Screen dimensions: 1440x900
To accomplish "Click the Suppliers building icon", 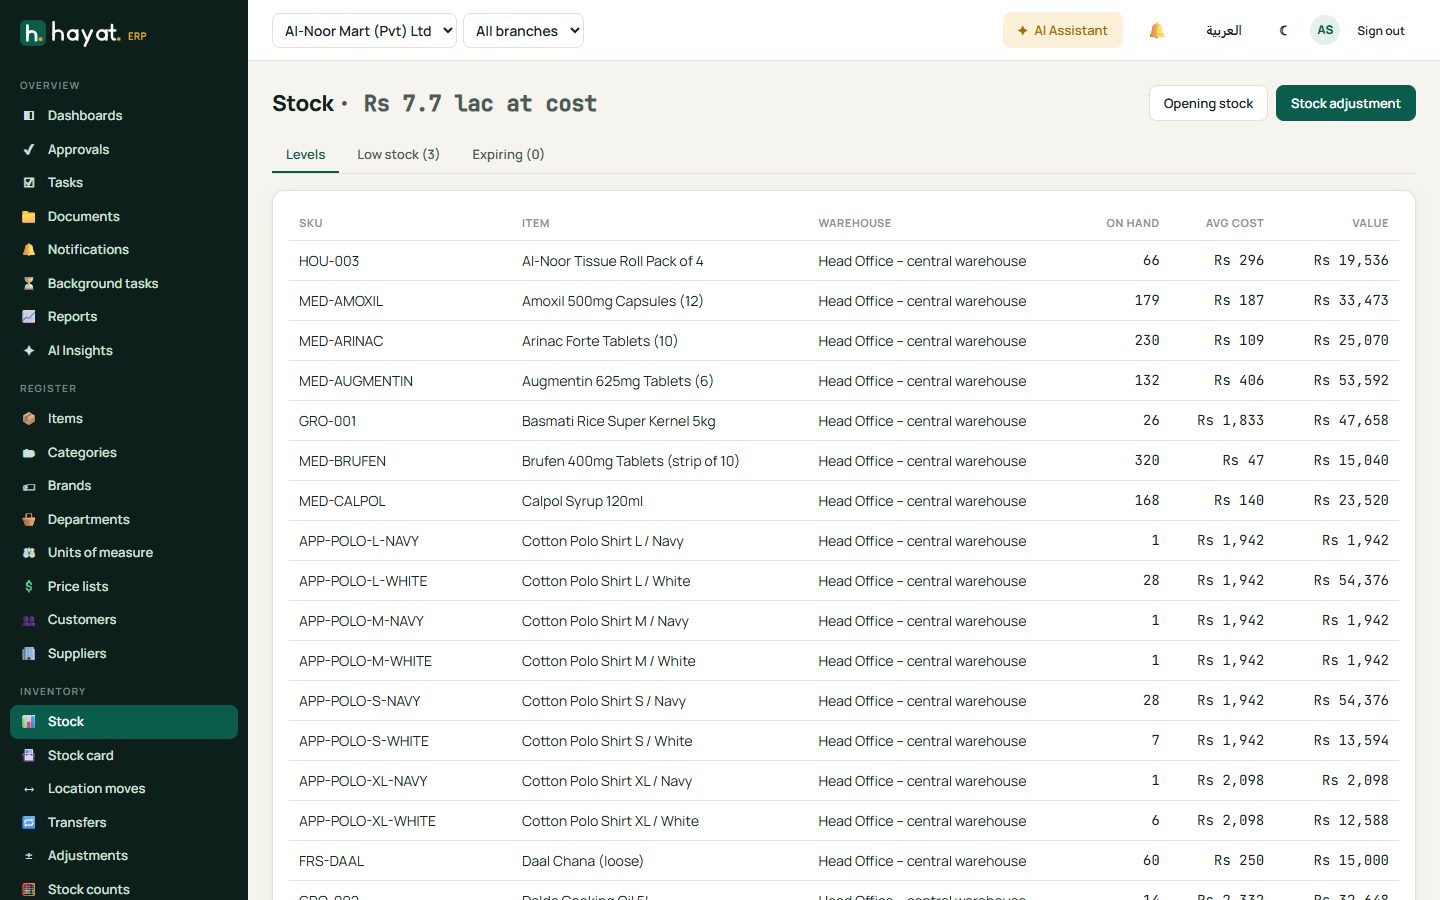I will (29, 654).
